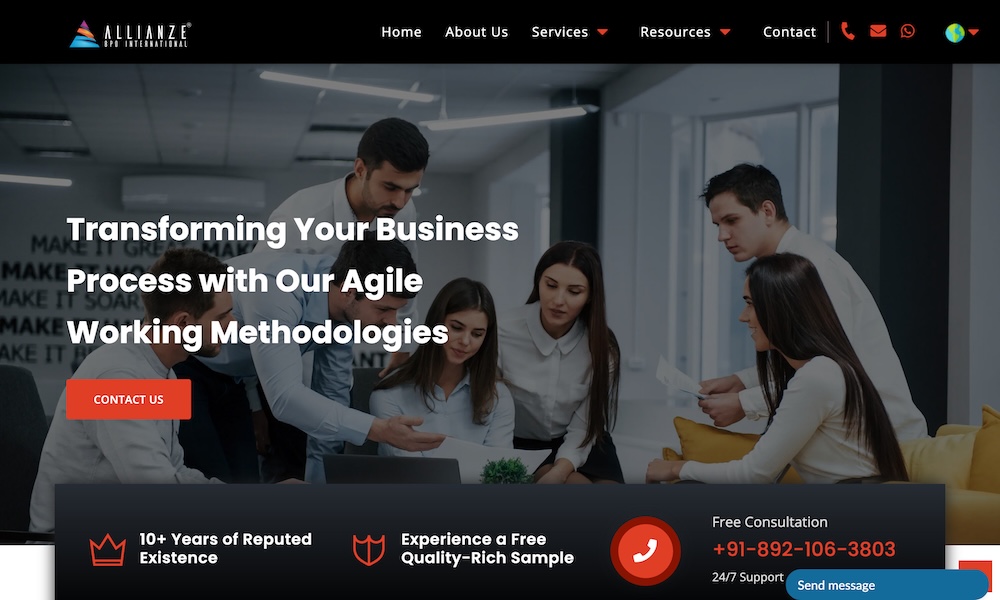The width and height of the screenshot is (1000, 600).
Task: Click the red phone icon in header
Action: pos(848,31)
